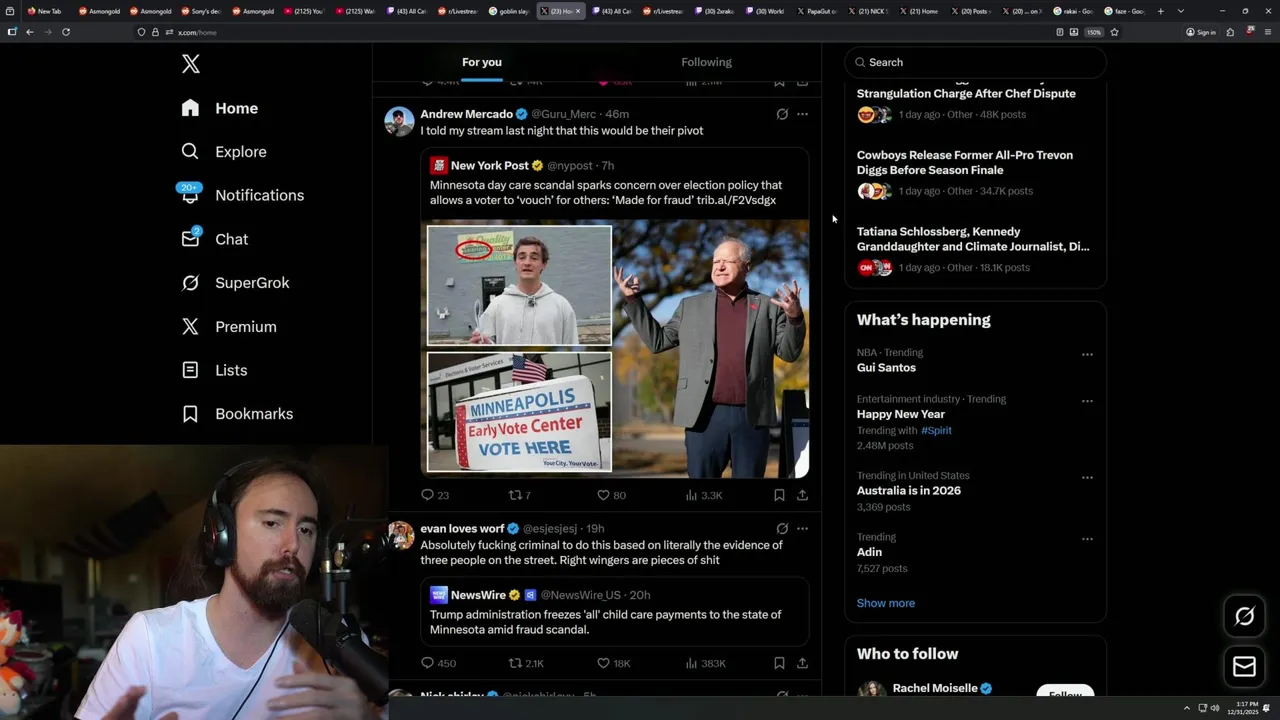Reply to Andrew Mercado's post
Image resolution: width=1280 pixels, height=720 pixels.
(435, 495)
